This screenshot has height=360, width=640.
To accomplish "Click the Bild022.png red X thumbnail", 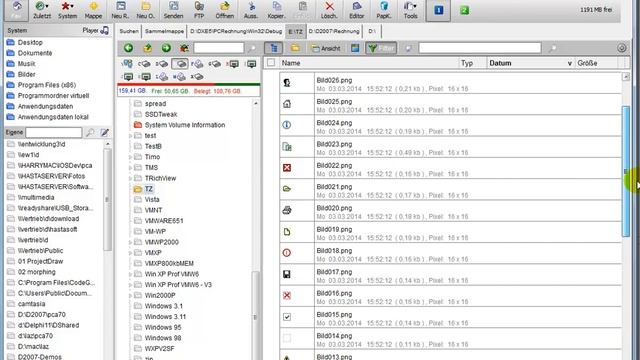I will [x=287, y=168].
